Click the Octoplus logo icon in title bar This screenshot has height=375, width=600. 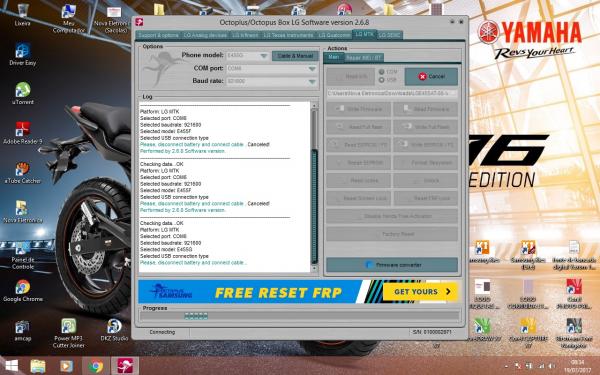pyautogui.click(x=139, y=22)
